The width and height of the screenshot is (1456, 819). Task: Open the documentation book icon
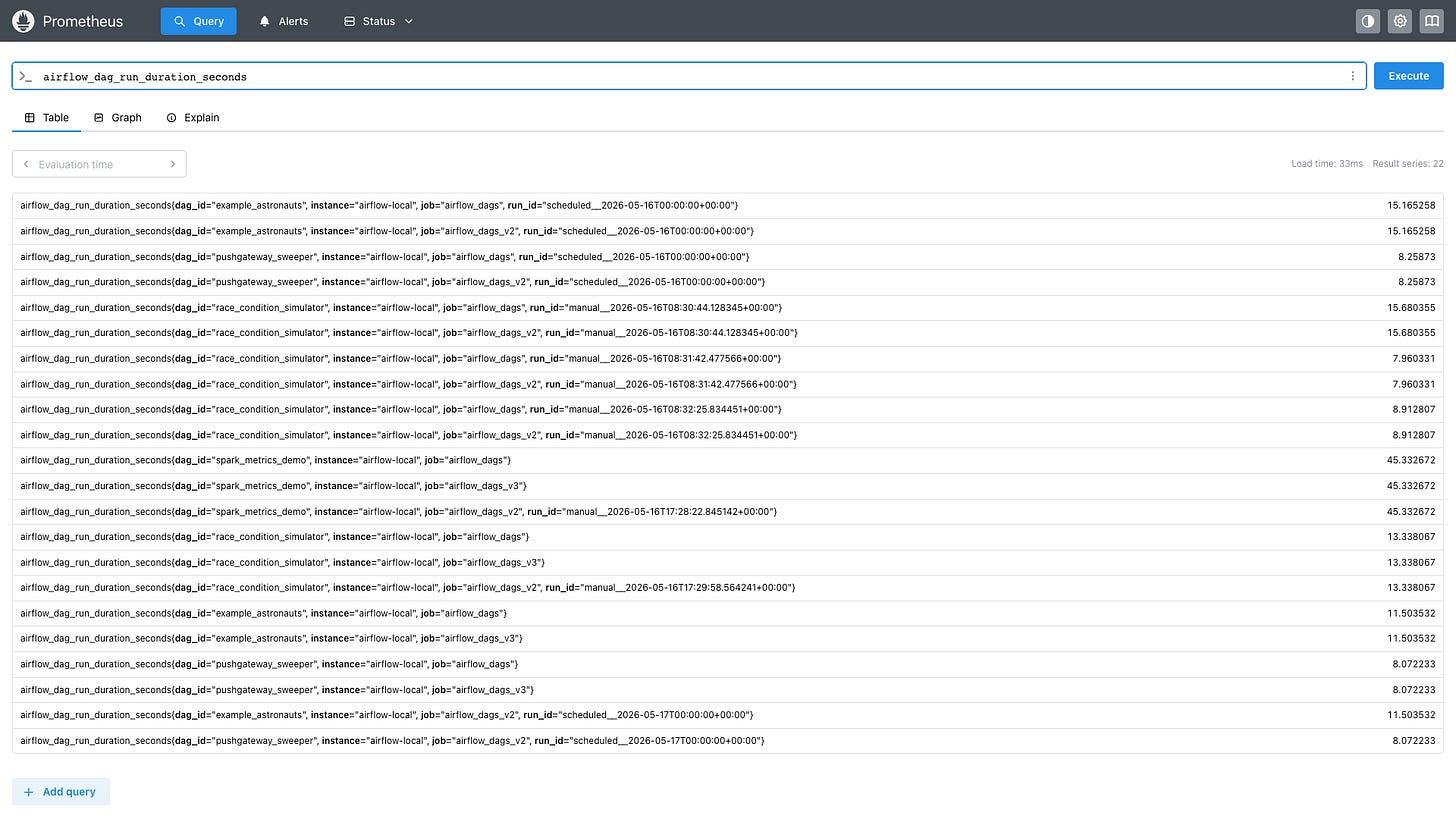point(1432,21)
